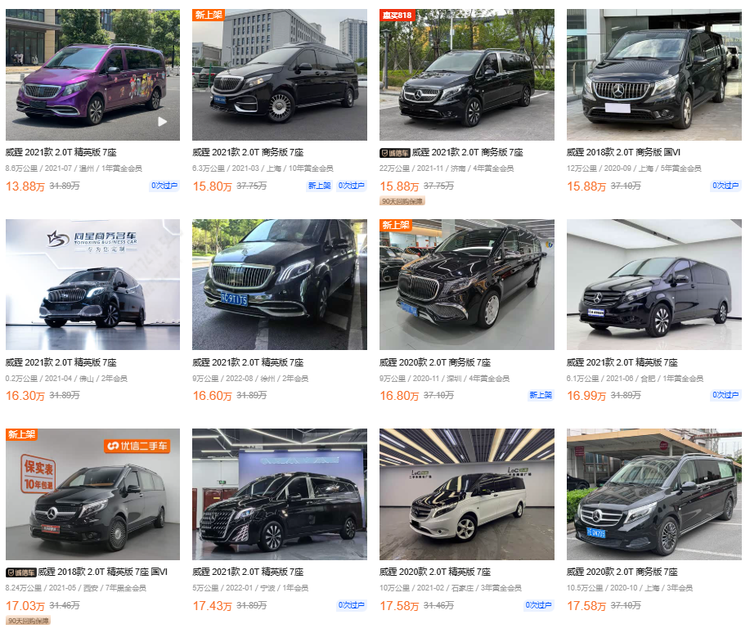Click the 90天回购保障 tag under the 15.88万 price
The image size is (750, 633).
click(x=402, y=201)
